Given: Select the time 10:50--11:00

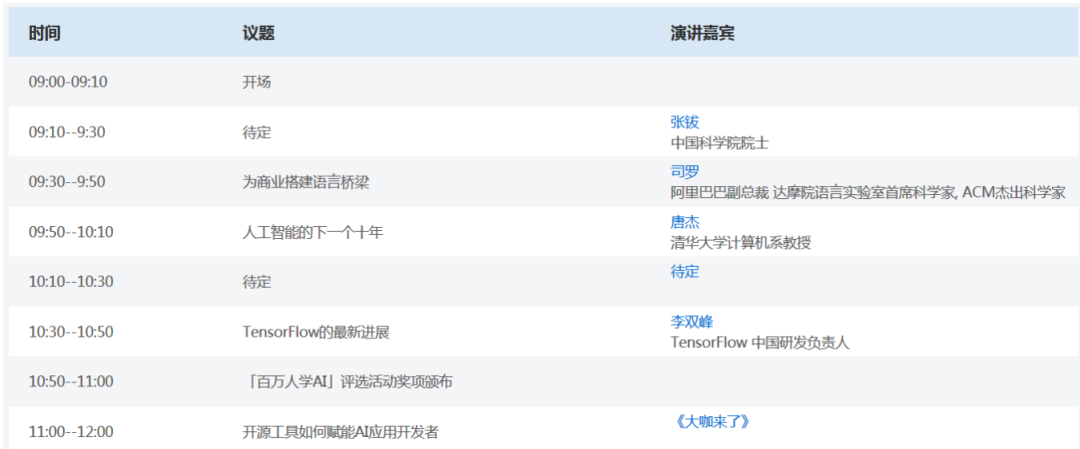Looking at the screenshot, I should [70, 382].
